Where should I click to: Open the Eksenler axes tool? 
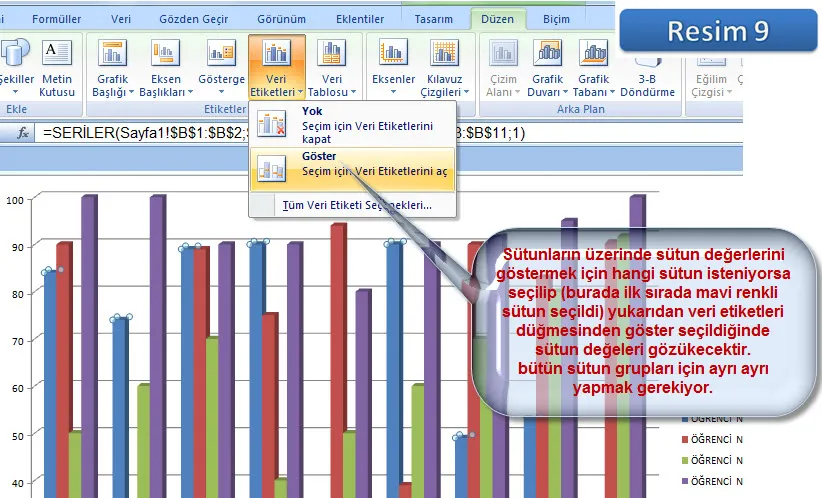392,53
